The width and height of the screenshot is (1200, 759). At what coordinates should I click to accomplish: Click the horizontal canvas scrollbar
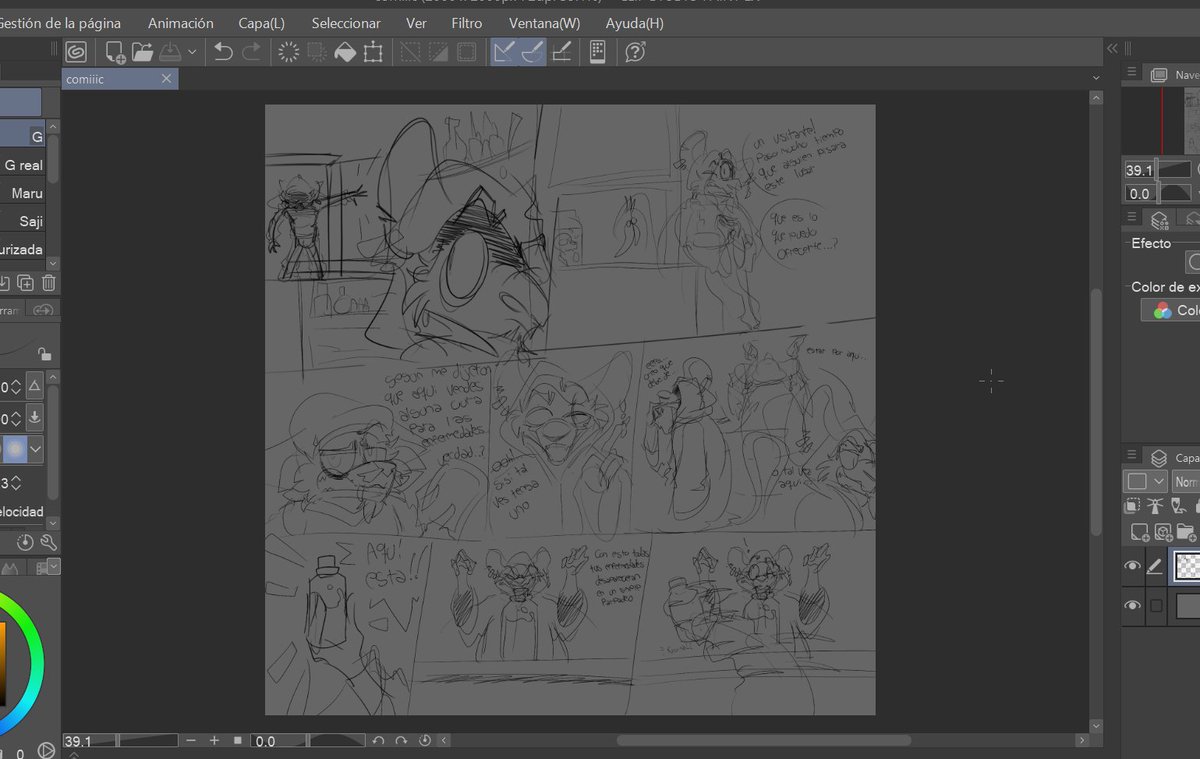[x=763, y=741]
